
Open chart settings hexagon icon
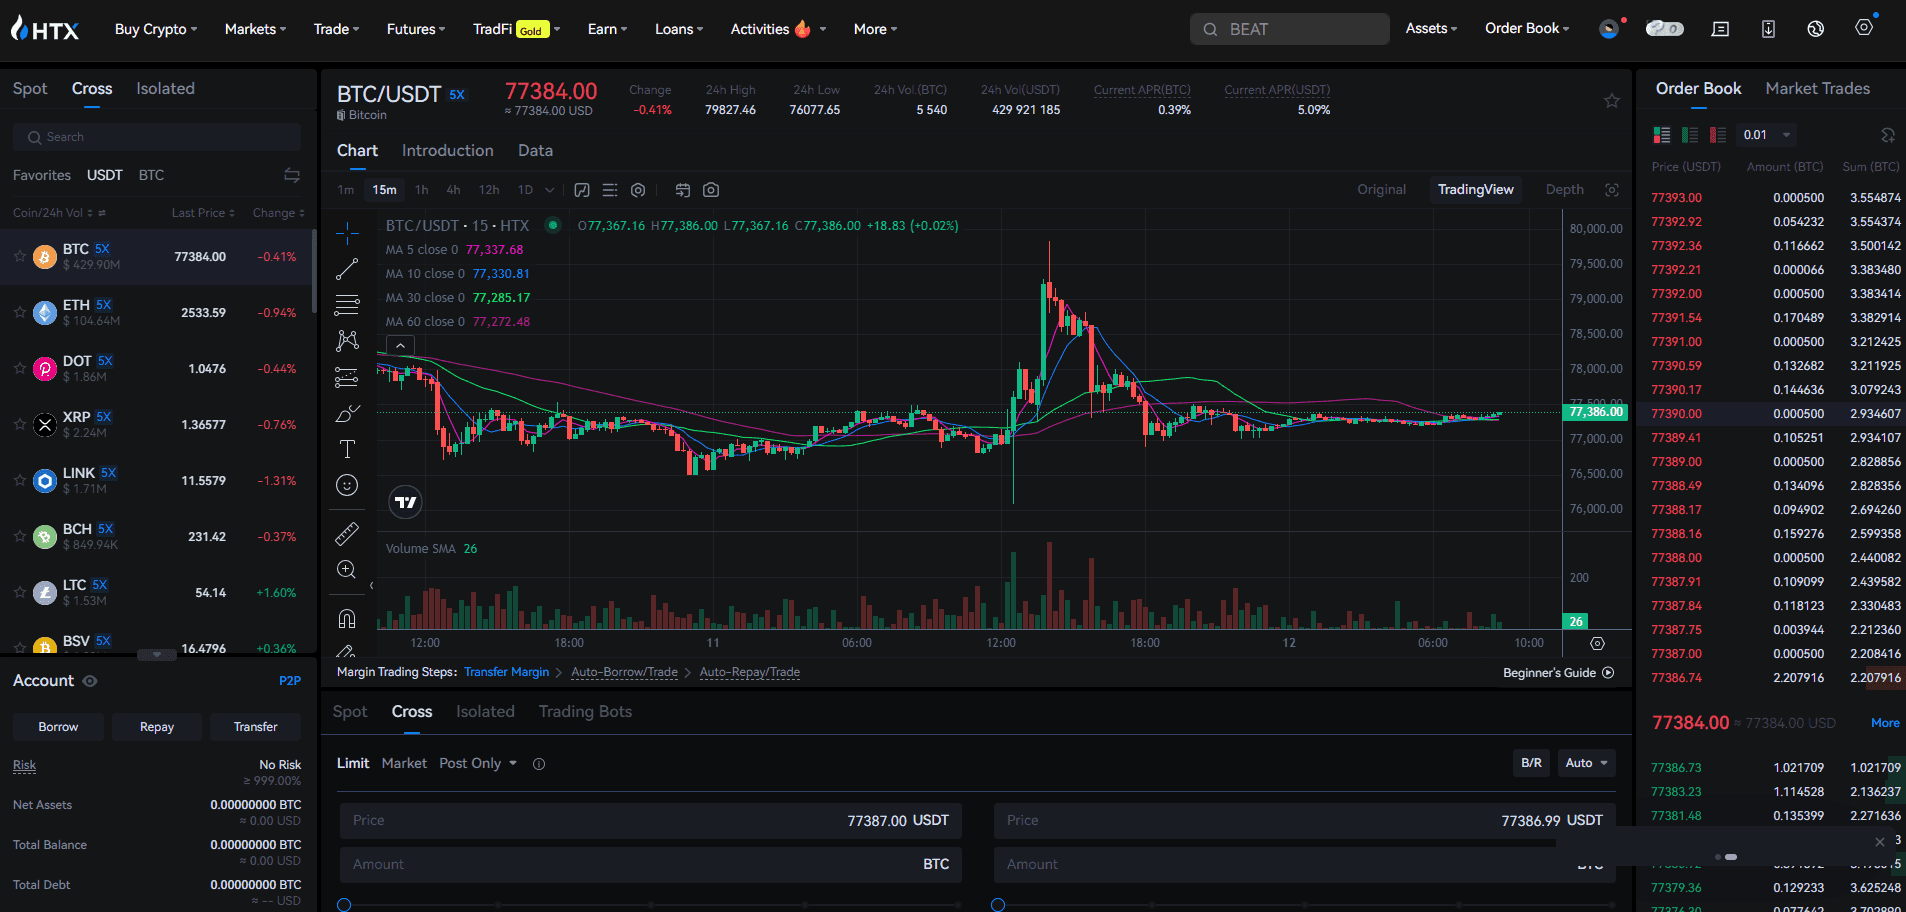click(x=638, y=190)
